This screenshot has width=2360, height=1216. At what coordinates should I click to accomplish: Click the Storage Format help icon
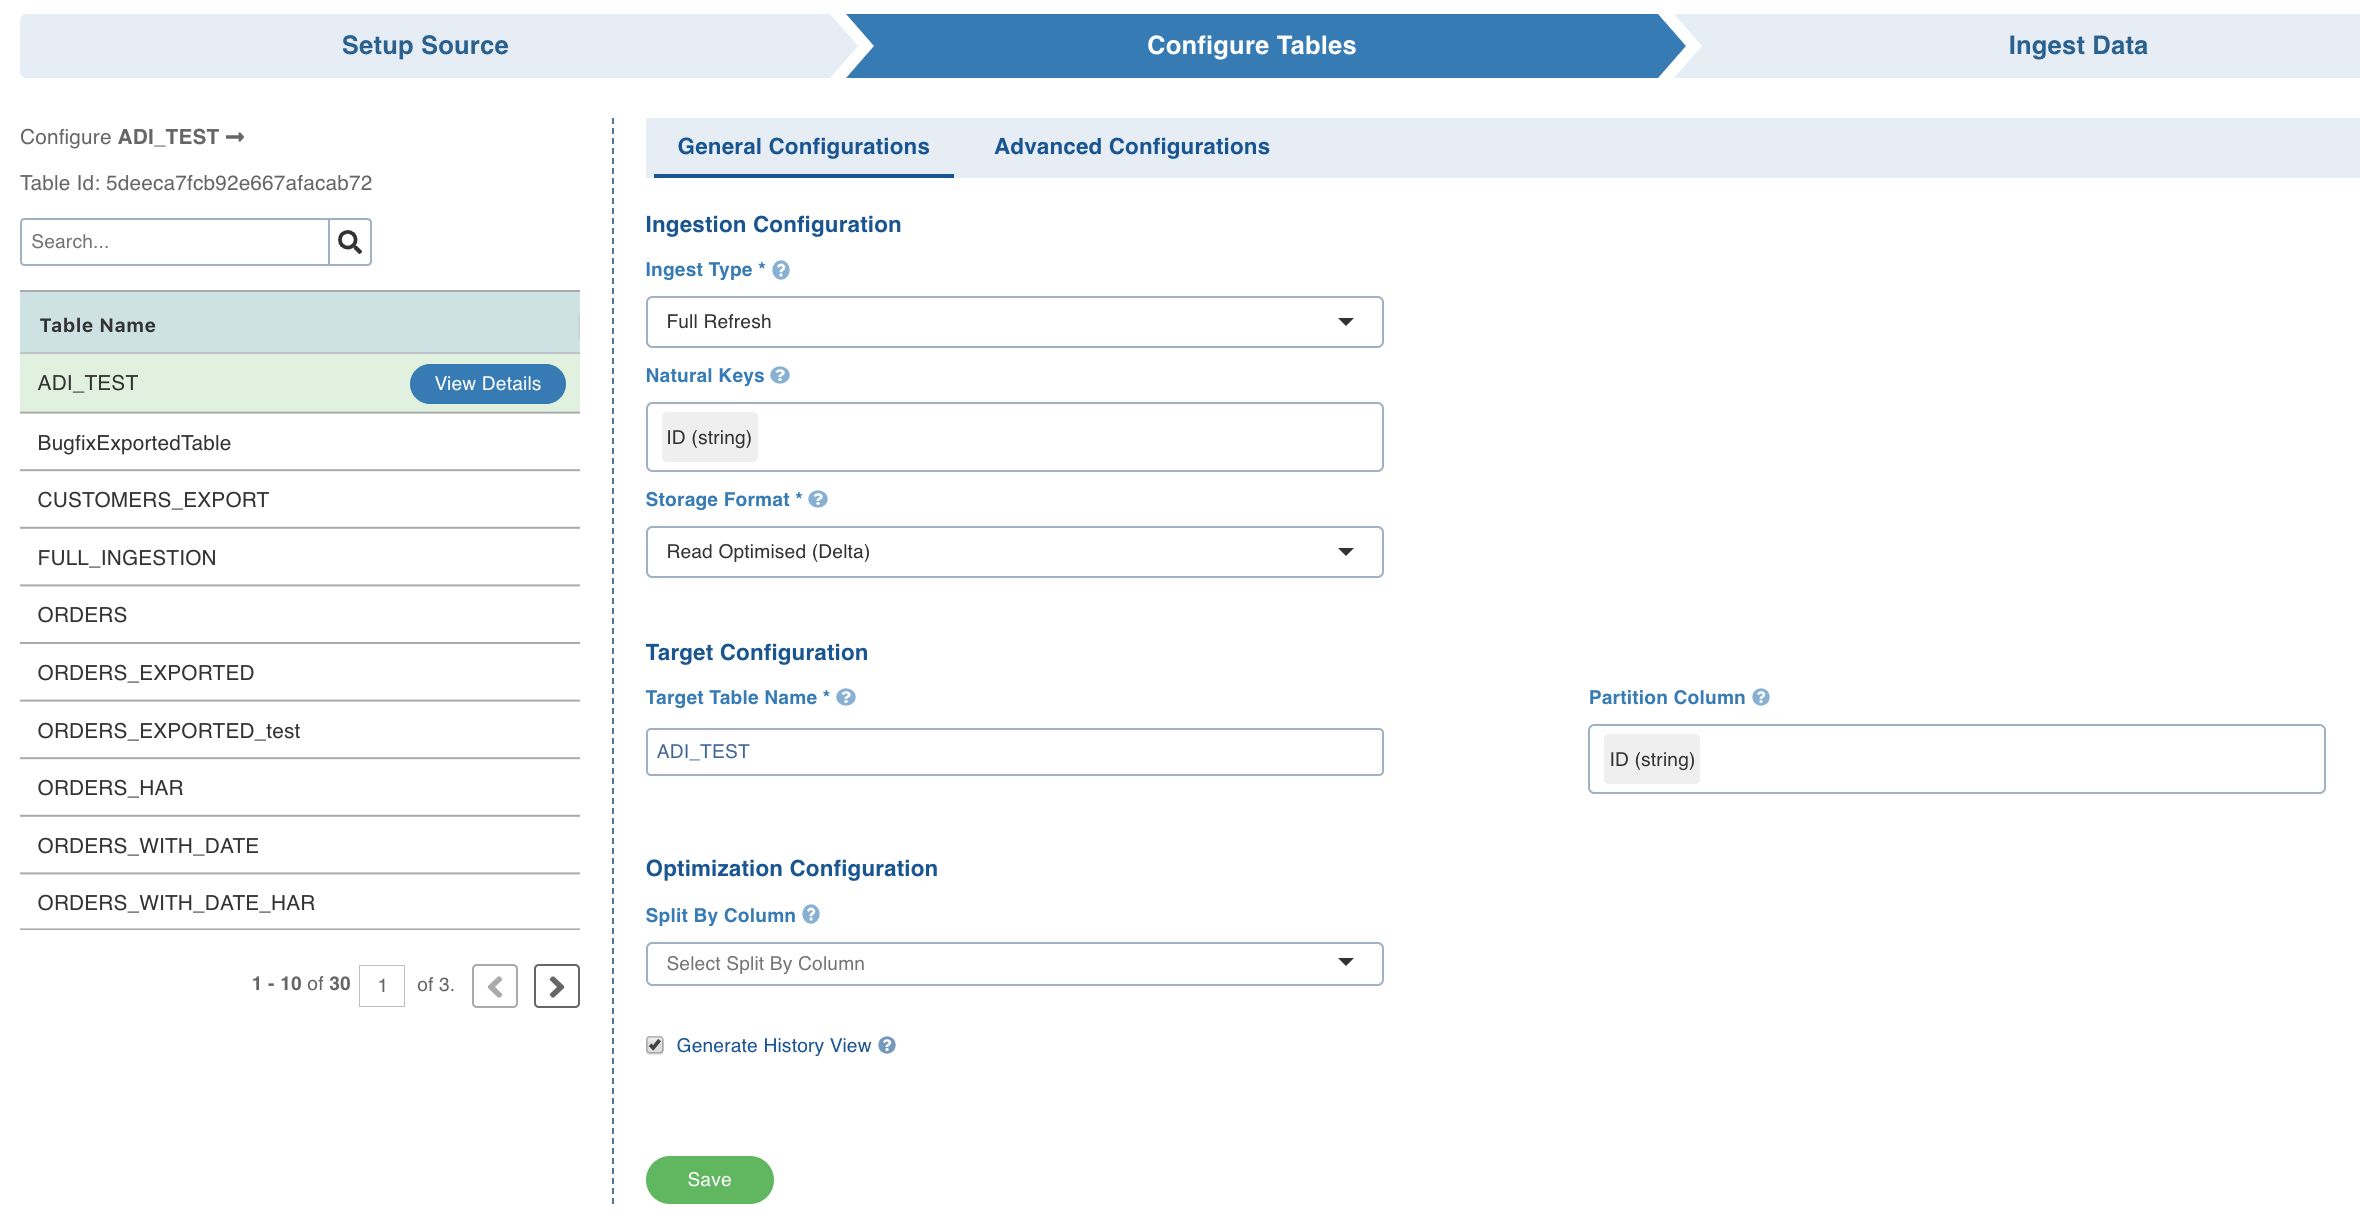818,499
